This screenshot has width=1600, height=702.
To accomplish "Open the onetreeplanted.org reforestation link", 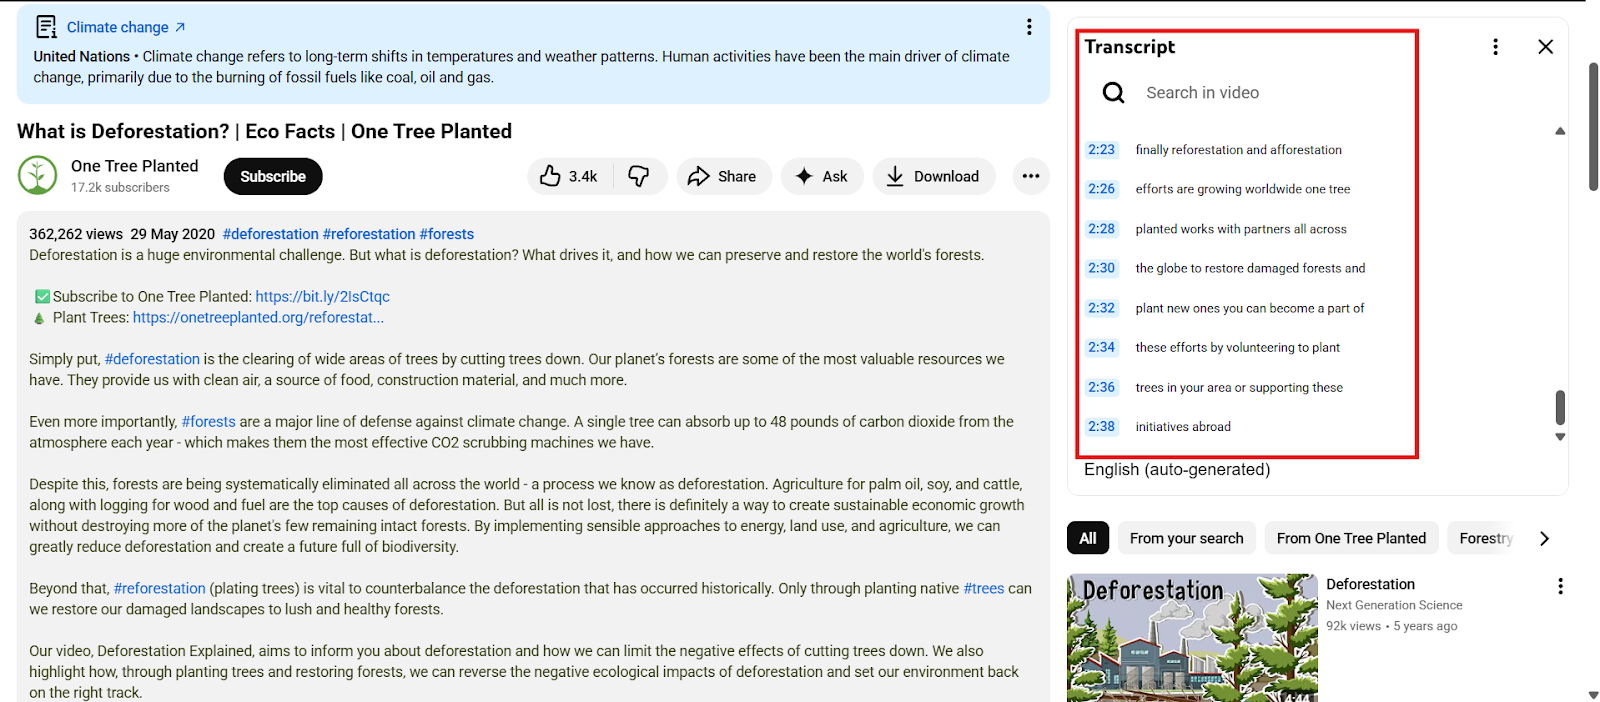I will [x=258, y=318].
